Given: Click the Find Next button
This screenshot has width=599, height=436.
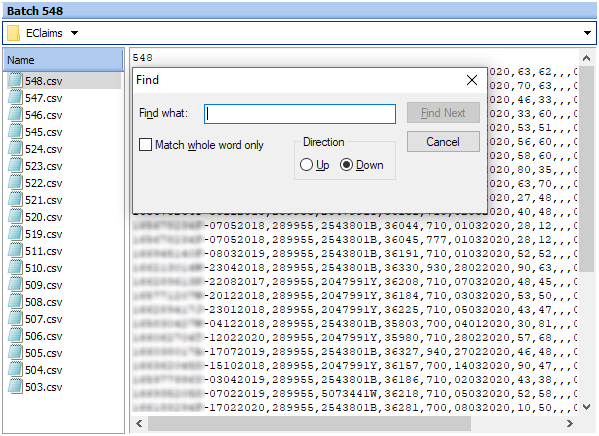Looking at the screenshot, I should pyautogui.click(x=443, y=113).
